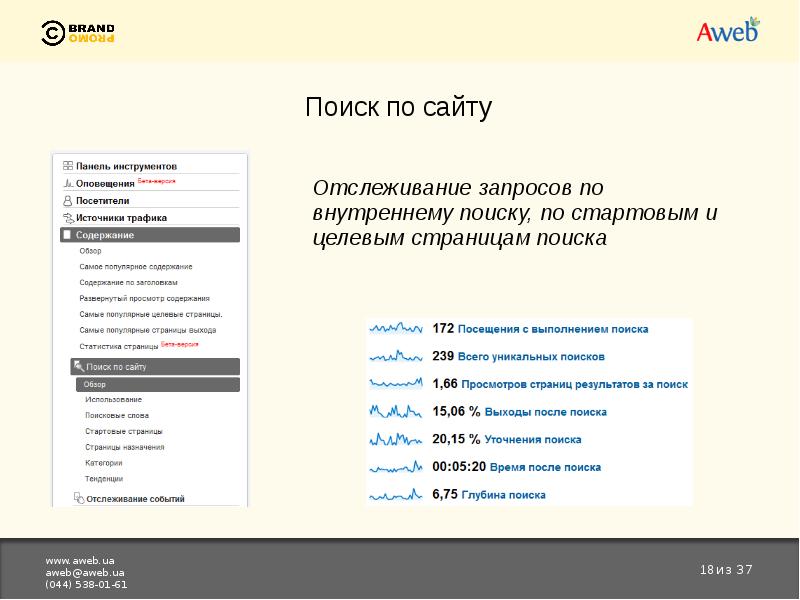800x600 pixels.
Task: Click the Выходы после поиска link
Action: click(548, 411)
